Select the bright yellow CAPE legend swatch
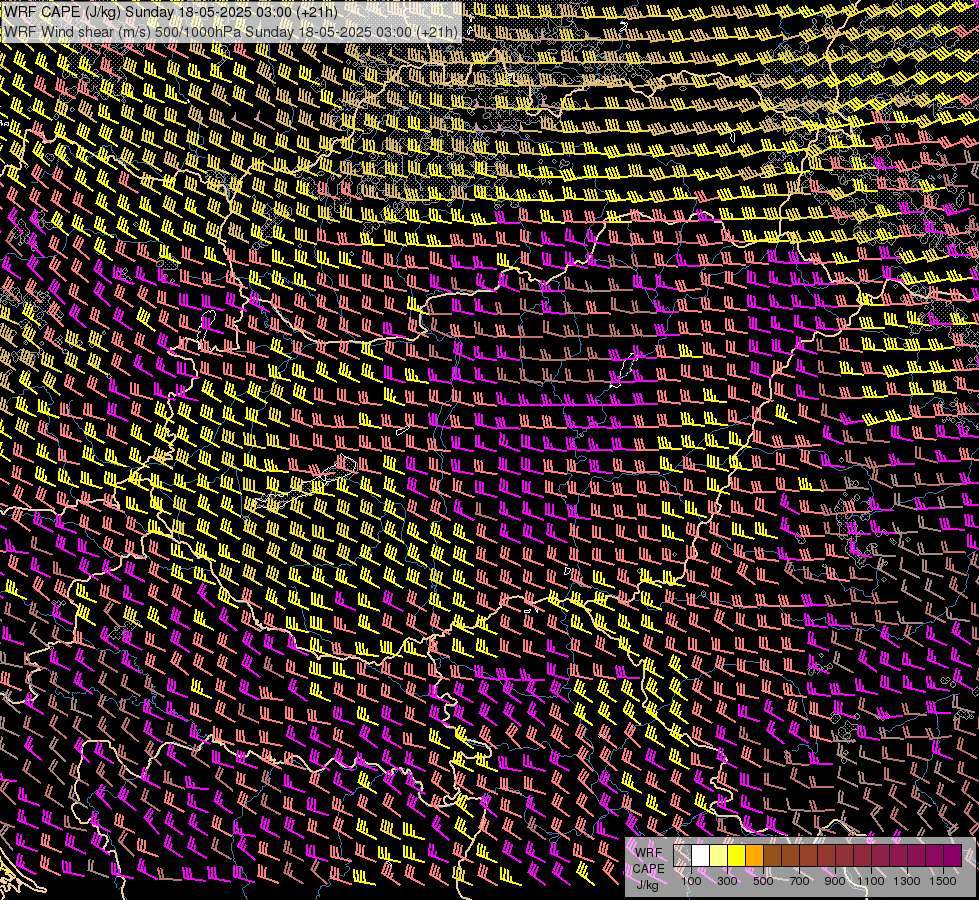This screenshot has width=979, height=900. pos(737,856)
